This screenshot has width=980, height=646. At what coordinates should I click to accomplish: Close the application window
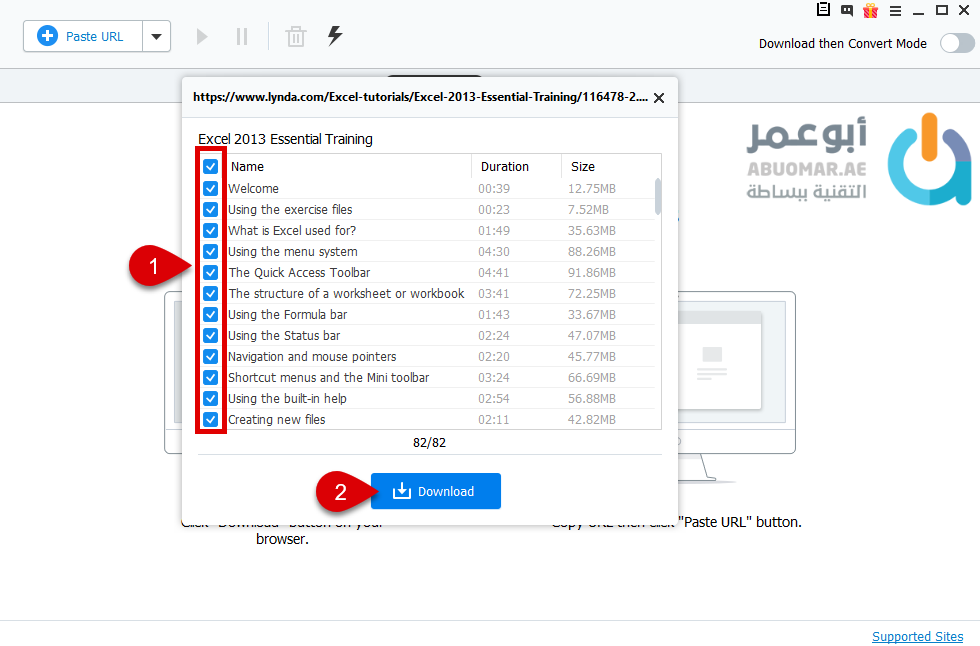coord(964,9)
